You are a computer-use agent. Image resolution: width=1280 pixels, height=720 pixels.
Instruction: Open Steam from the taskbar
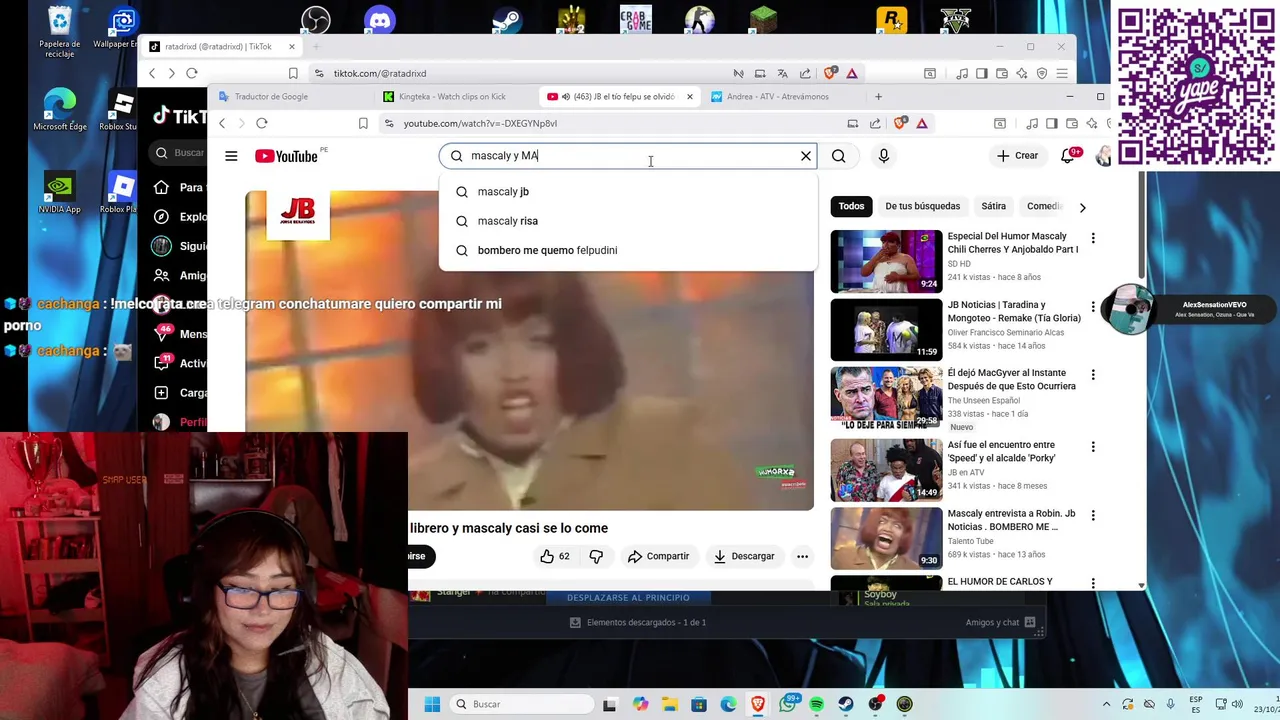click(846, 704)
